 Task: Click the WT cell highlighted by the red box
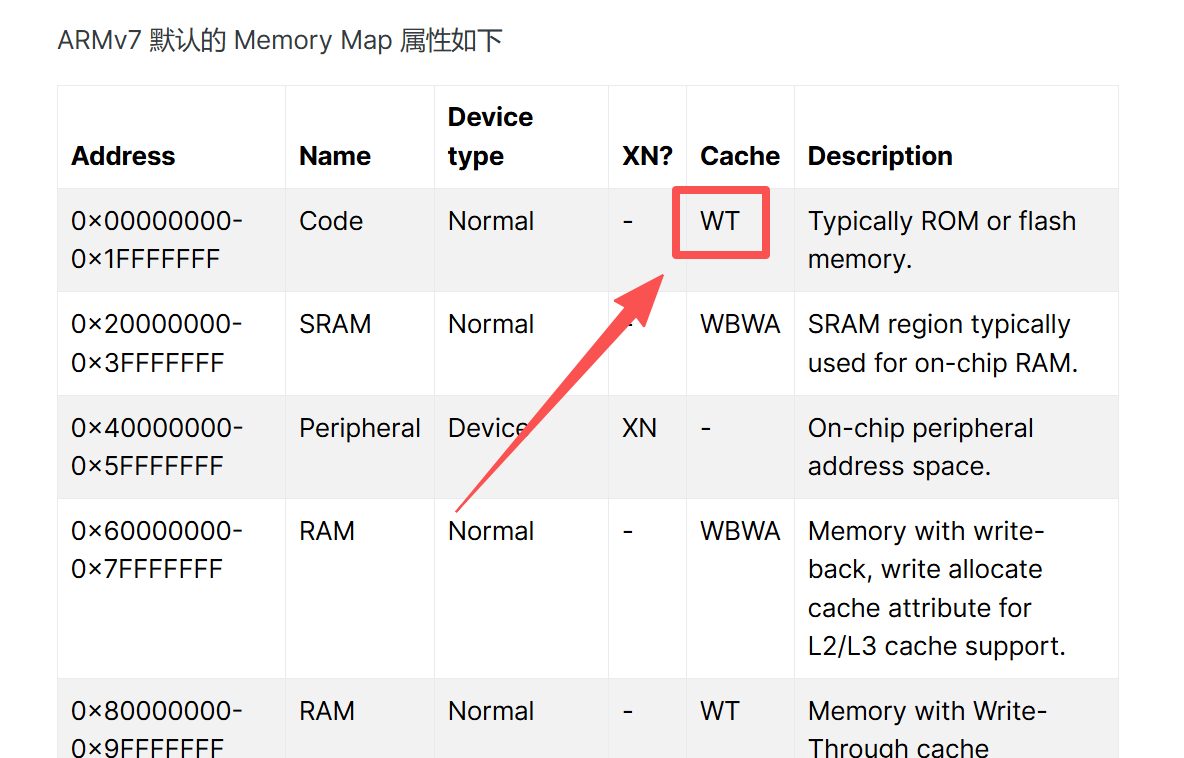[x=720, y=221]
